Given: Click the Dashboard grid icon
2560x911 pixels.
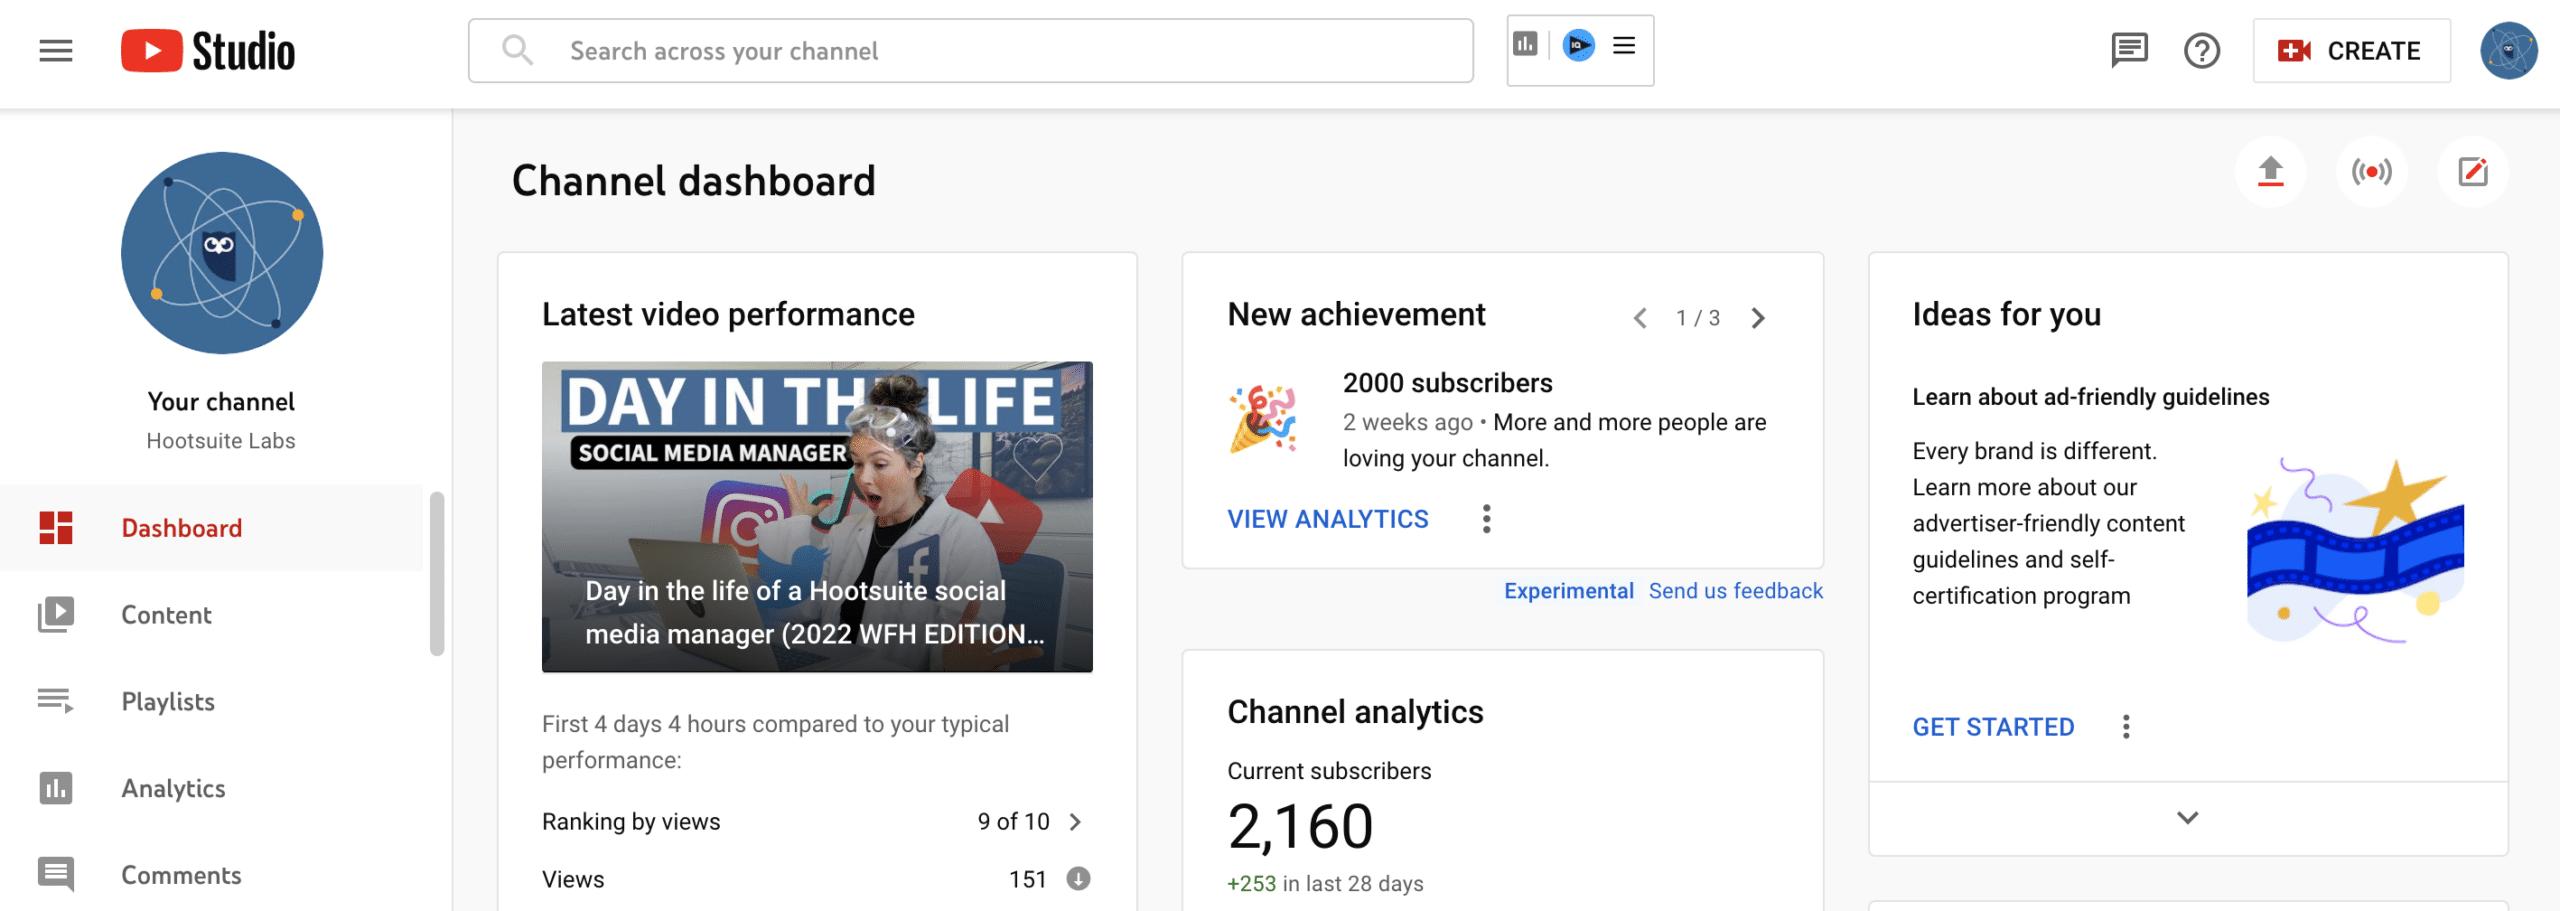Looking at the screenshot, I should (56, 528).
